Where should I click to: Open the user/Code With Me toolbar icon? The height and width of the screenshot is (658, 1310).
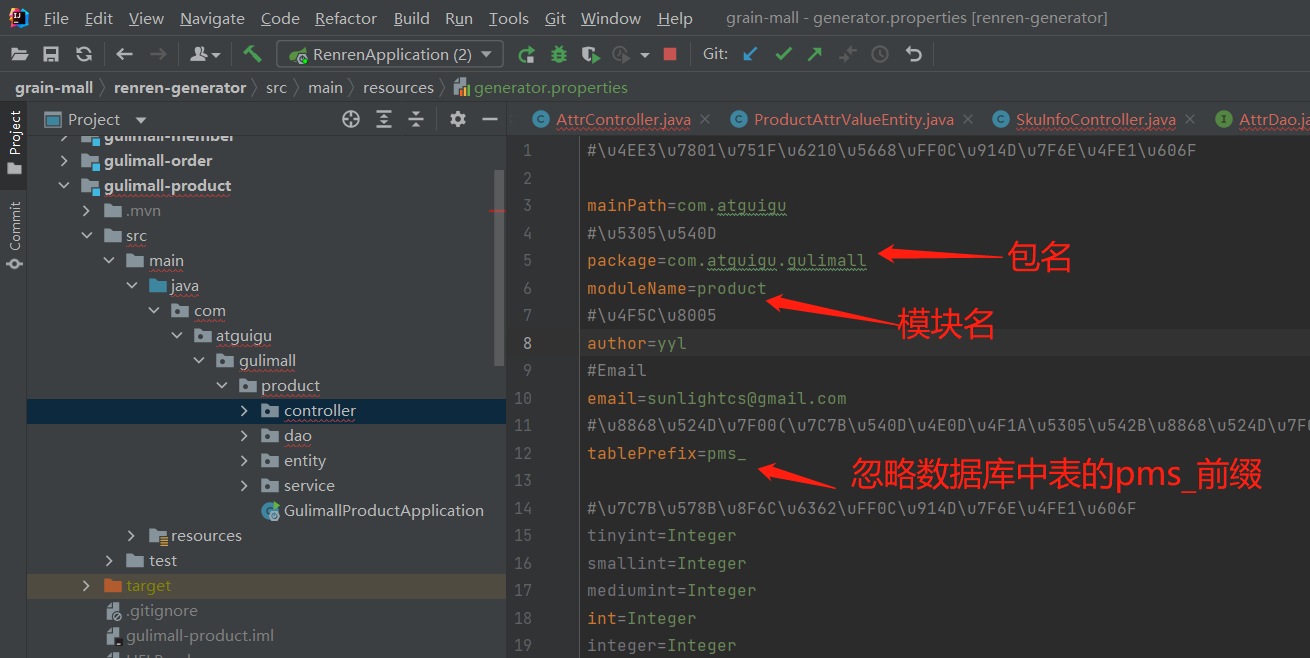pos(205,54)
